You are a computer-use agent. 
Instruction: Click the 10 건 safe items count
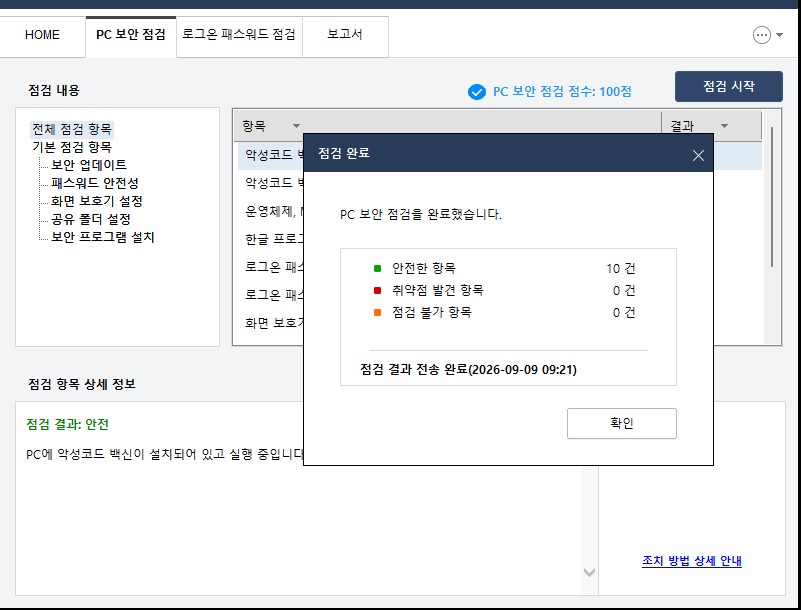point(621,268)
